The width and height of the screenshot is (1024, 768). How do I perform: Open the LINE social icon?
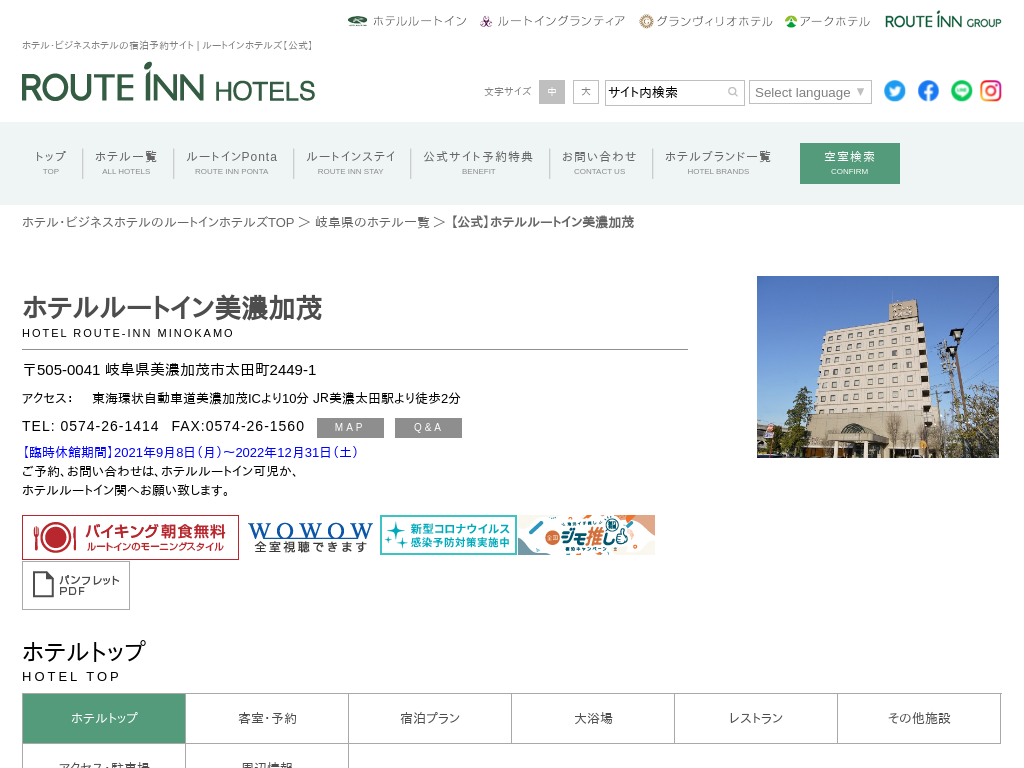point(961,91)
